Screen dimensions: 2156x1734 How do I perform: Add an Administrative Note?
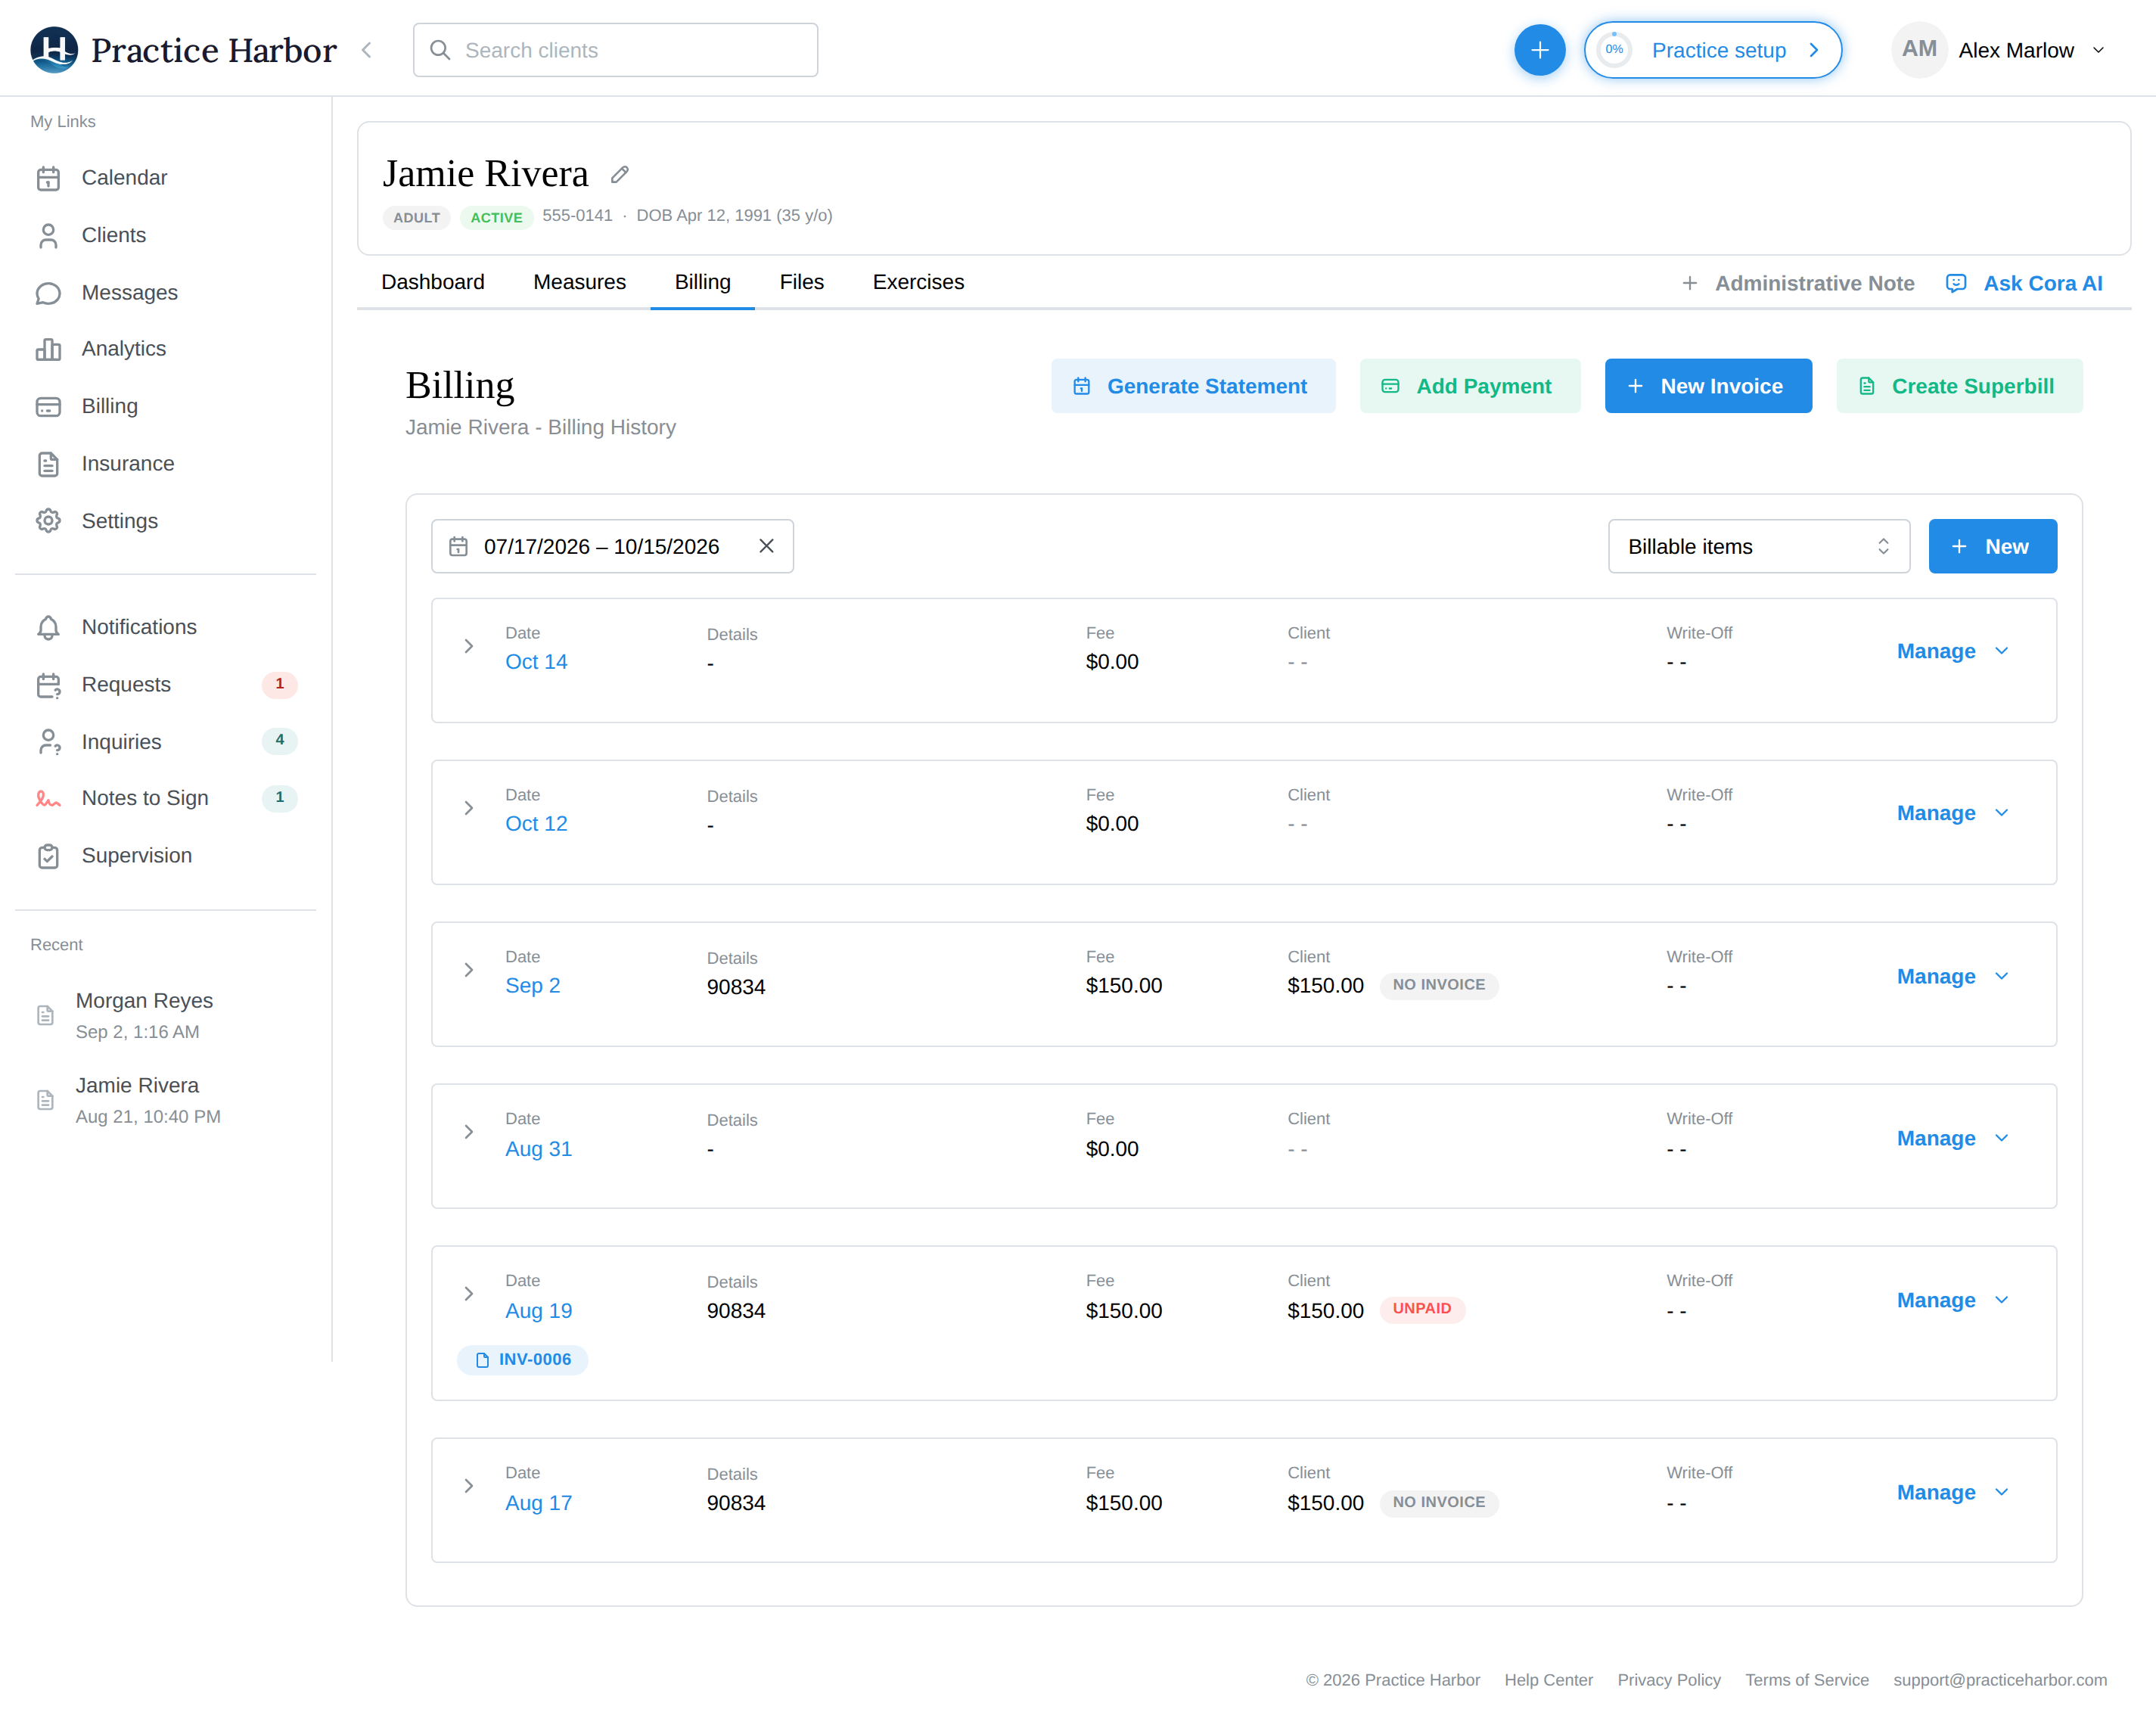click(1798, 284)
